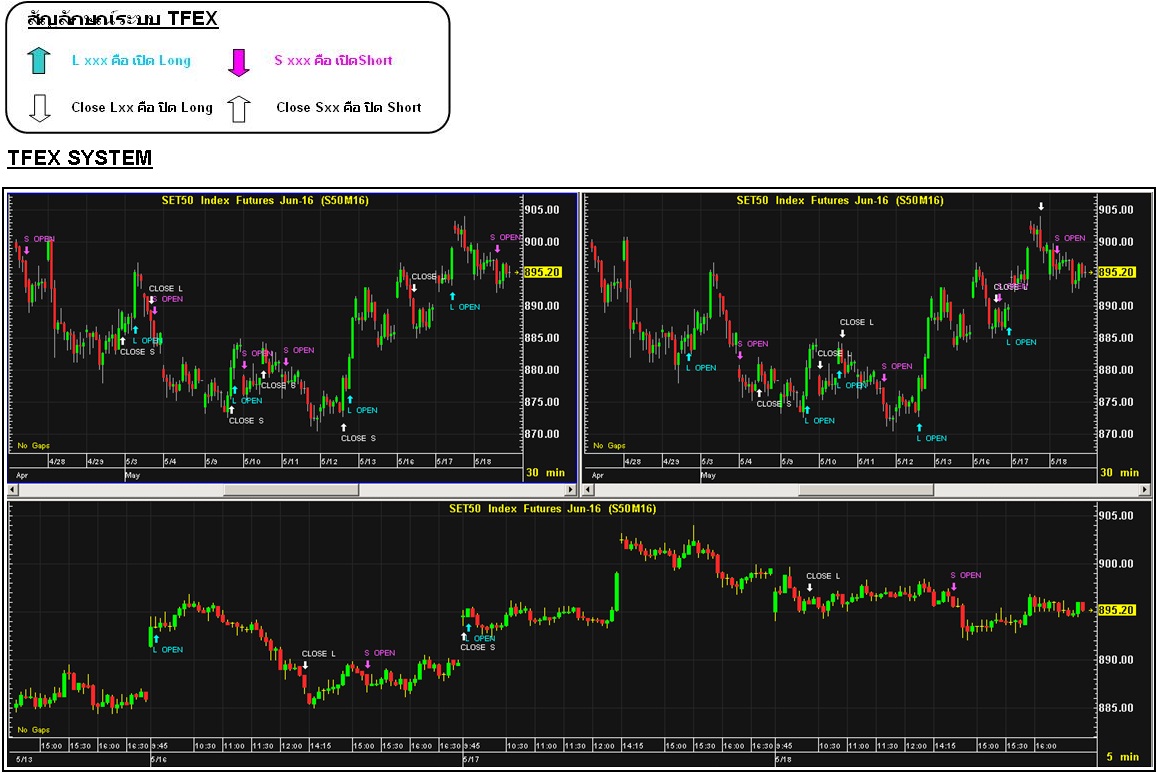Click the cyan 'L xxx' Long legend text
This screenshot has width=1157, height=773.
[131, 60]
